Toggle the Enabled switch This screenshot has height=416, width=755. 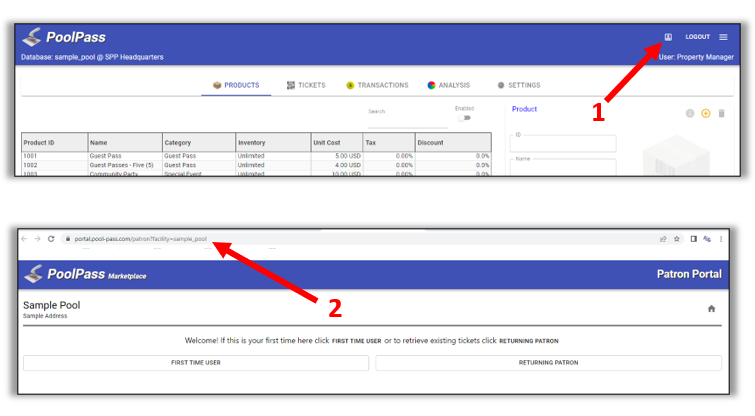(x=464, y=118)
